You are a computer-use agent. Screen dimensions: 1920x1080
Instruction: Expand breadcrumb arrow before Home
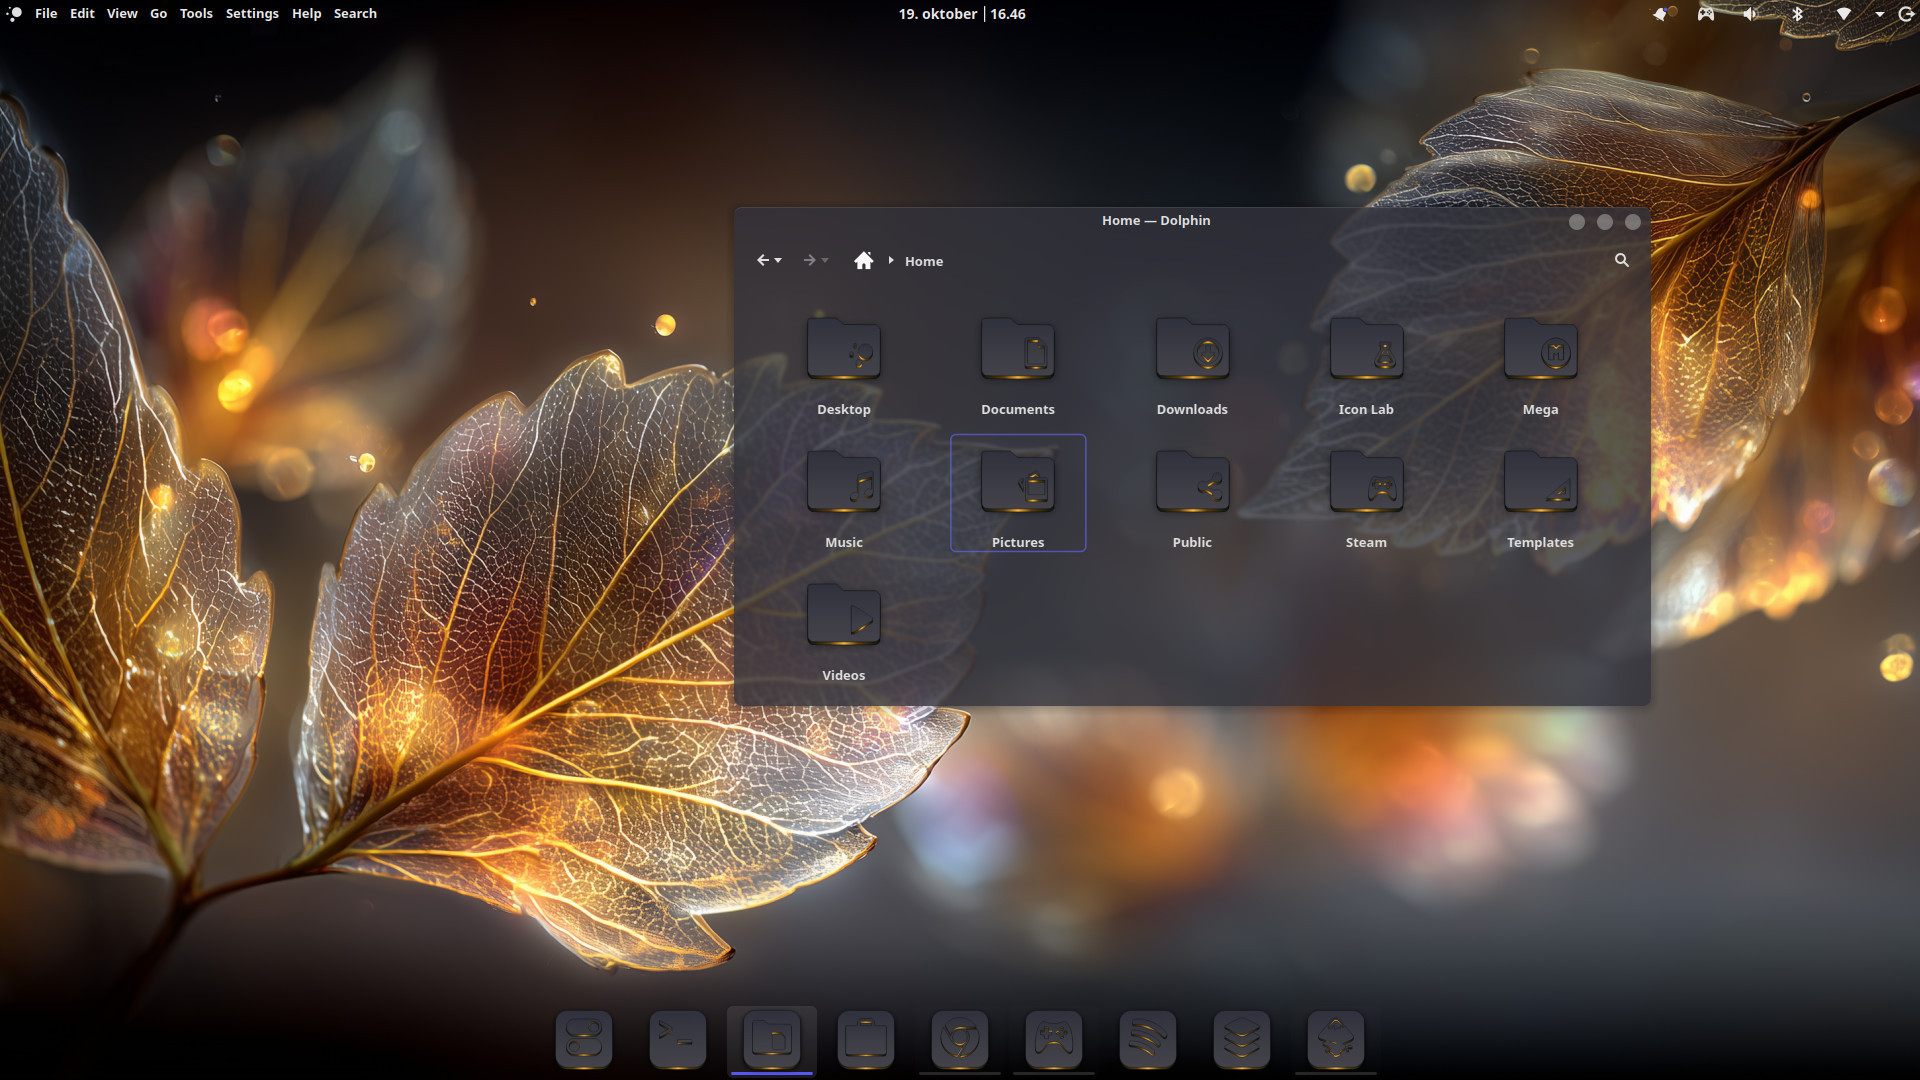[891, 260]
